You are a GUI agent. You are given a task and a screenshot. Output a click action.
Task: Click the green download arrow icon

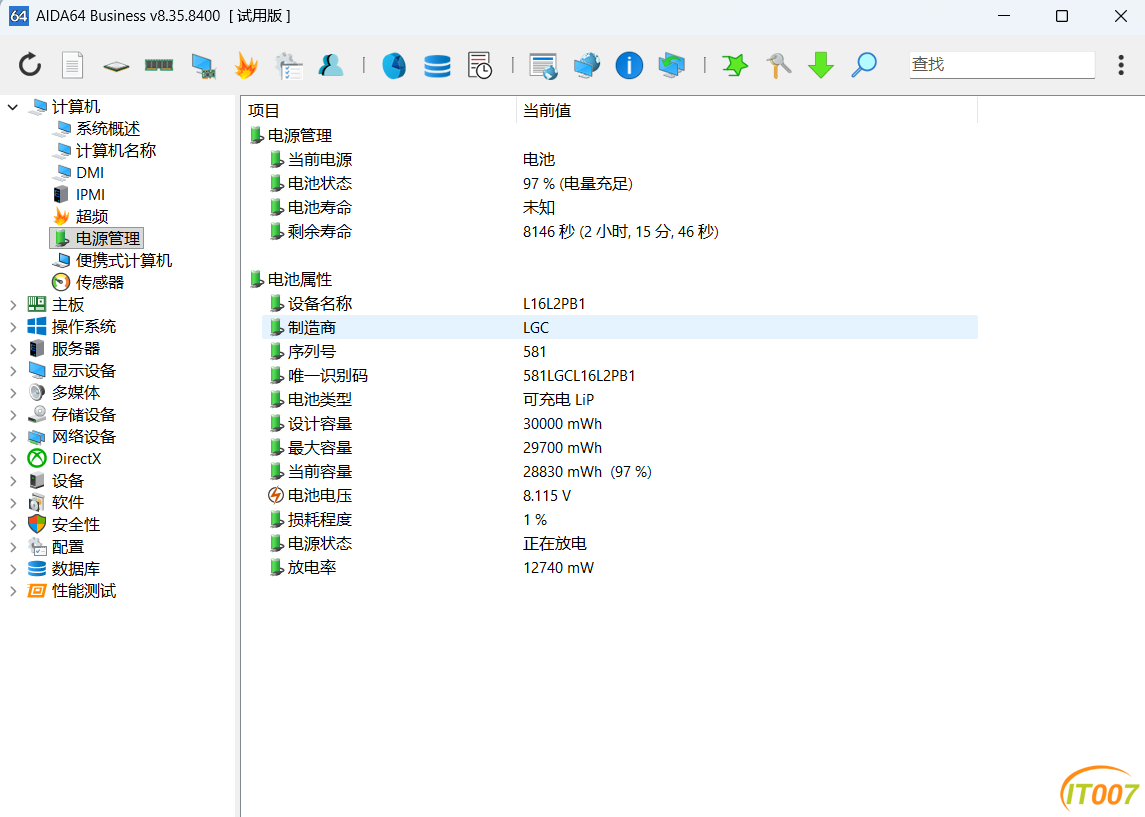coord(821,65)
